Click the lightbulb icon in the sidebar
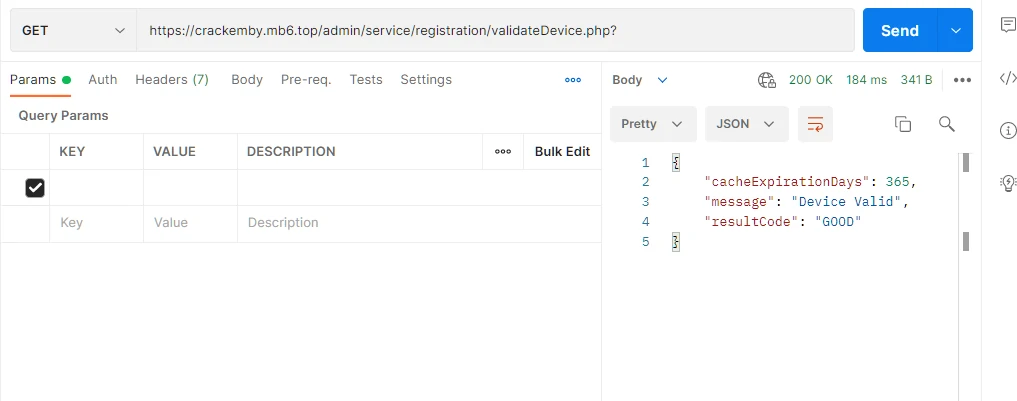The height and width of the screenshot is (401, 1017). [x=1008, y=182]
